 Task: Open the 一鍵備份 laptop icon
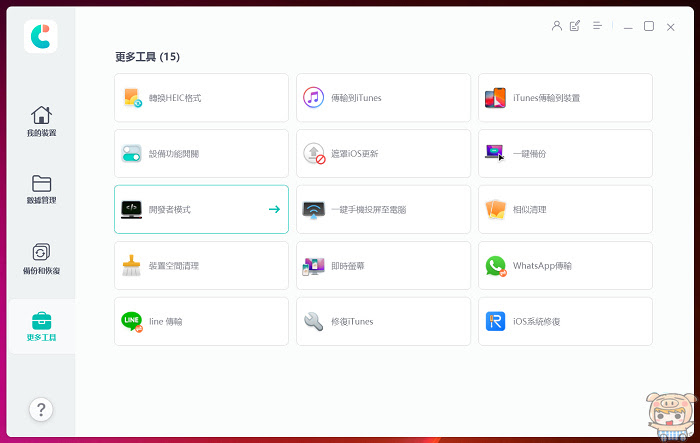495,153
